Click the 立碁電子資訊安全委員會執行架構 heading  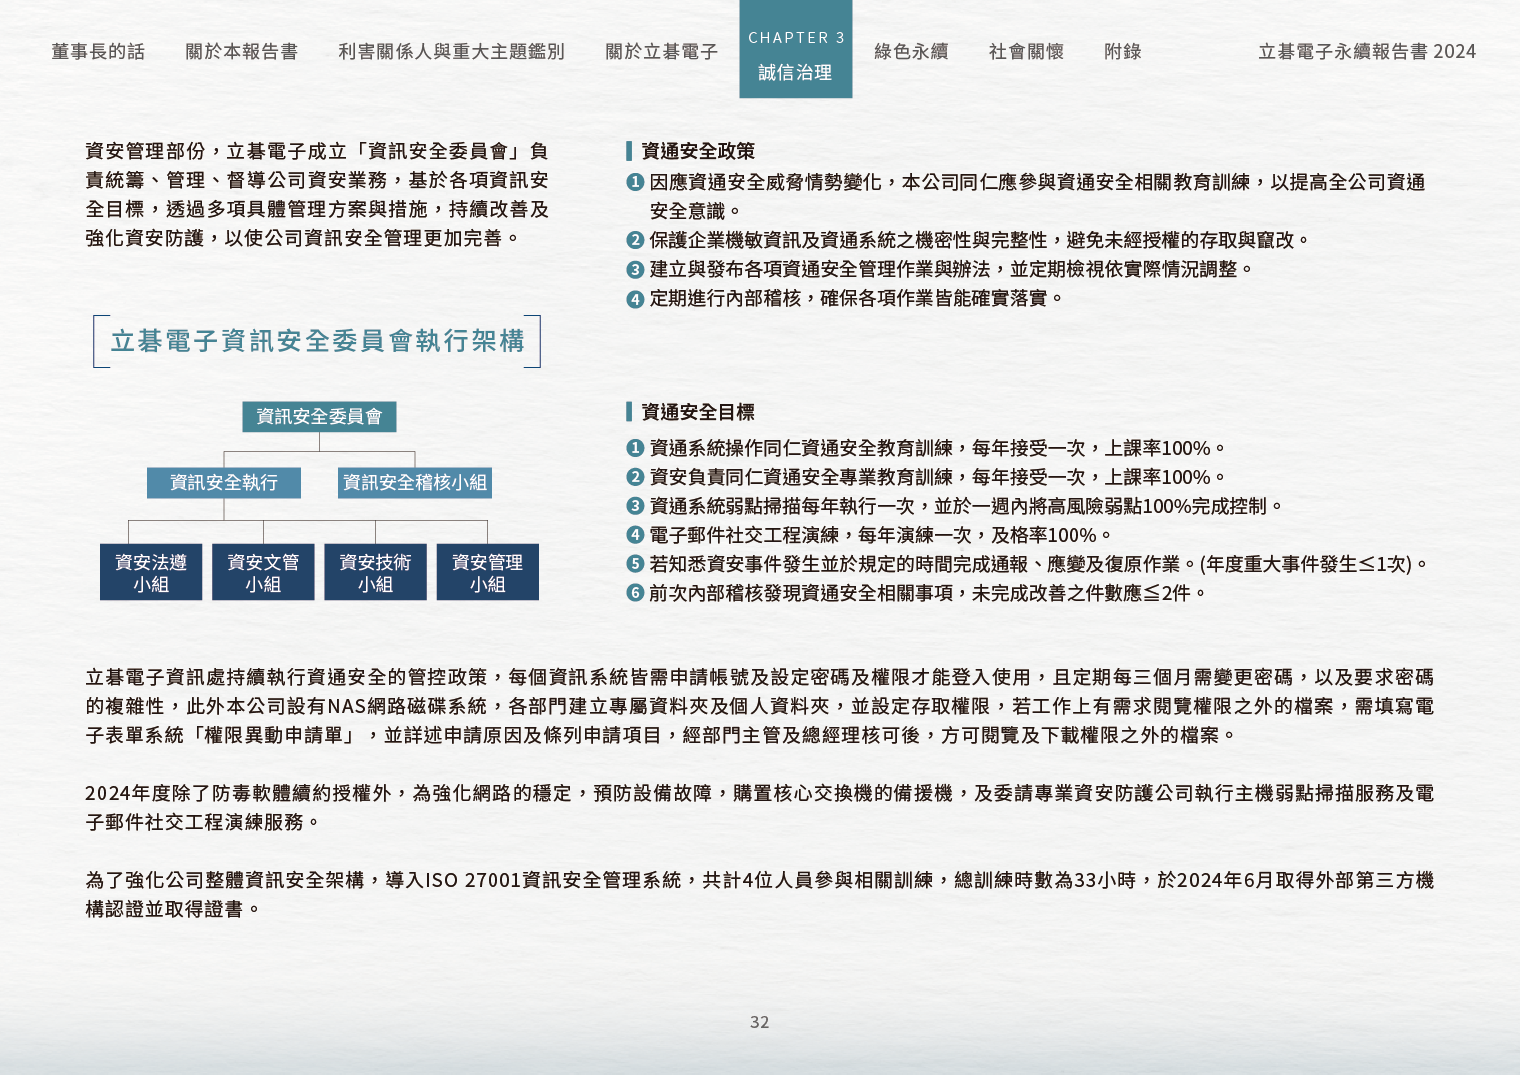tap(317, 341)
